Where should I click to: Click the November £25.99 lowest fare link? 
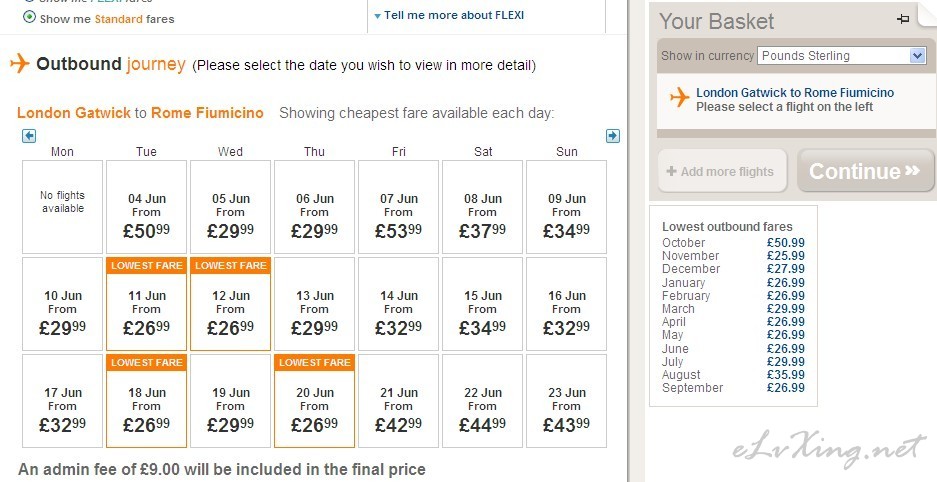tap(786, 256)
